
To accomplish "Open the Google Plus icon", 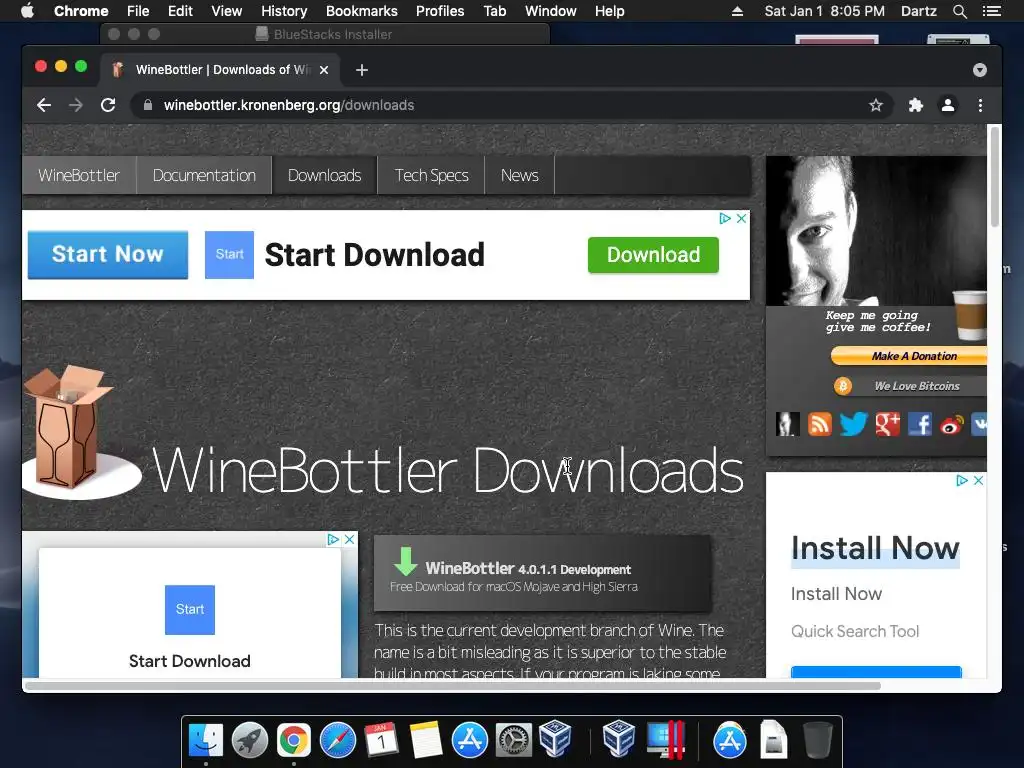I will (x=888, y=424).
